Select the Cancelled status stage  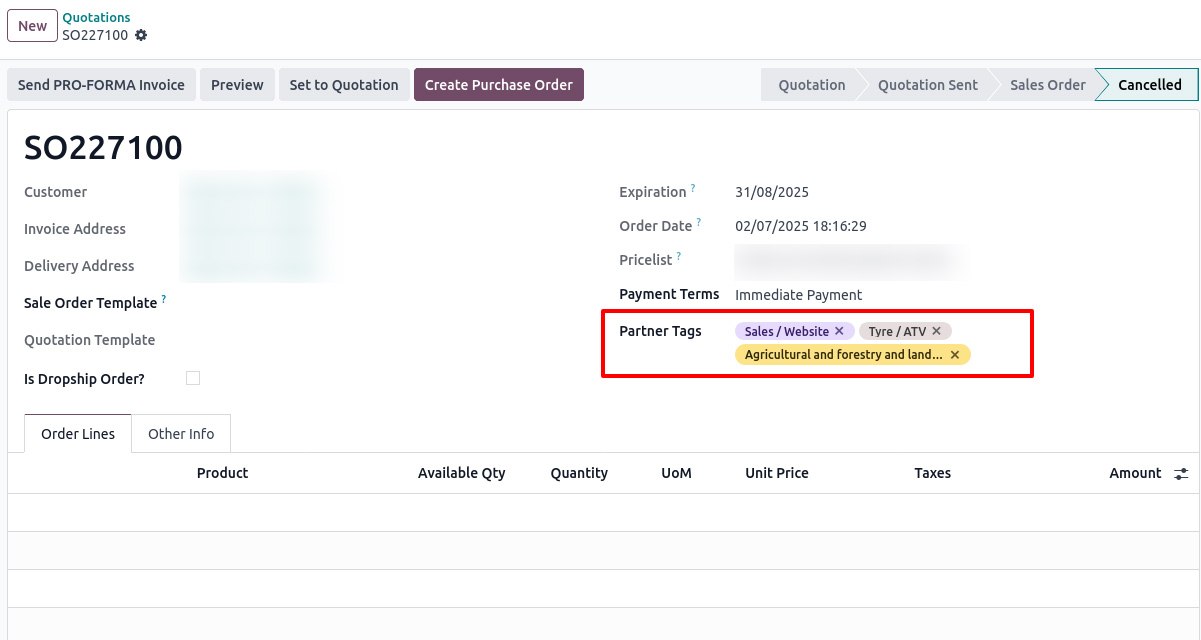tap(1149, 85)
